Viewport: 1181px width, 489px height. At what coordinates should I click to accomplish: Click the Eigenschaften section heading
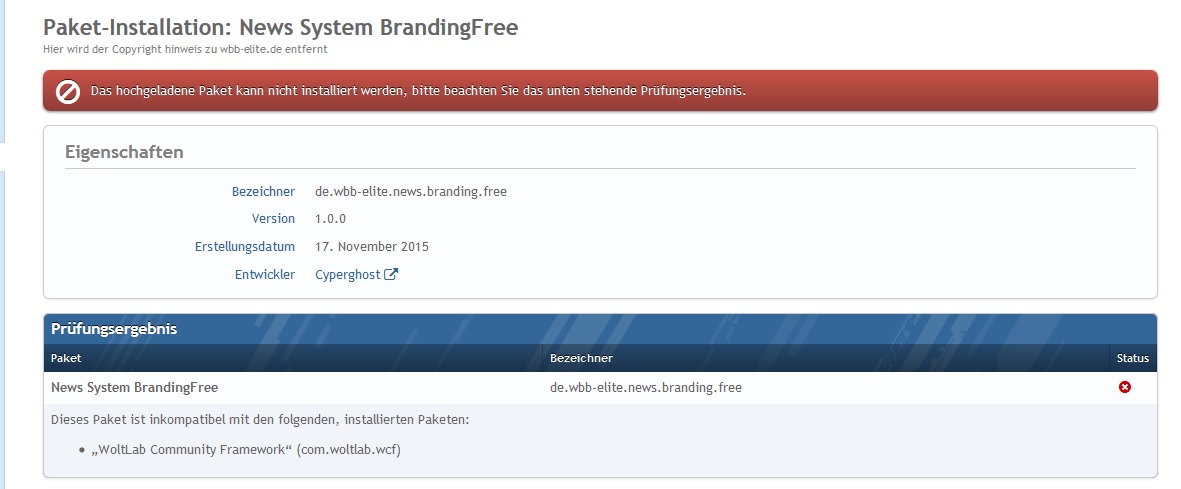click(x=124, y=151)
